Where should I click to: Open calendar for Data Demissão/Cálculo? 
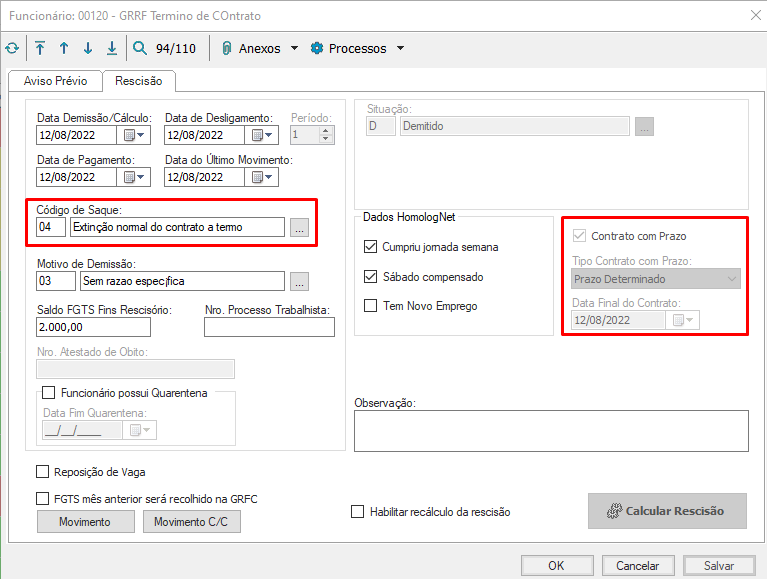click(134, 135)
